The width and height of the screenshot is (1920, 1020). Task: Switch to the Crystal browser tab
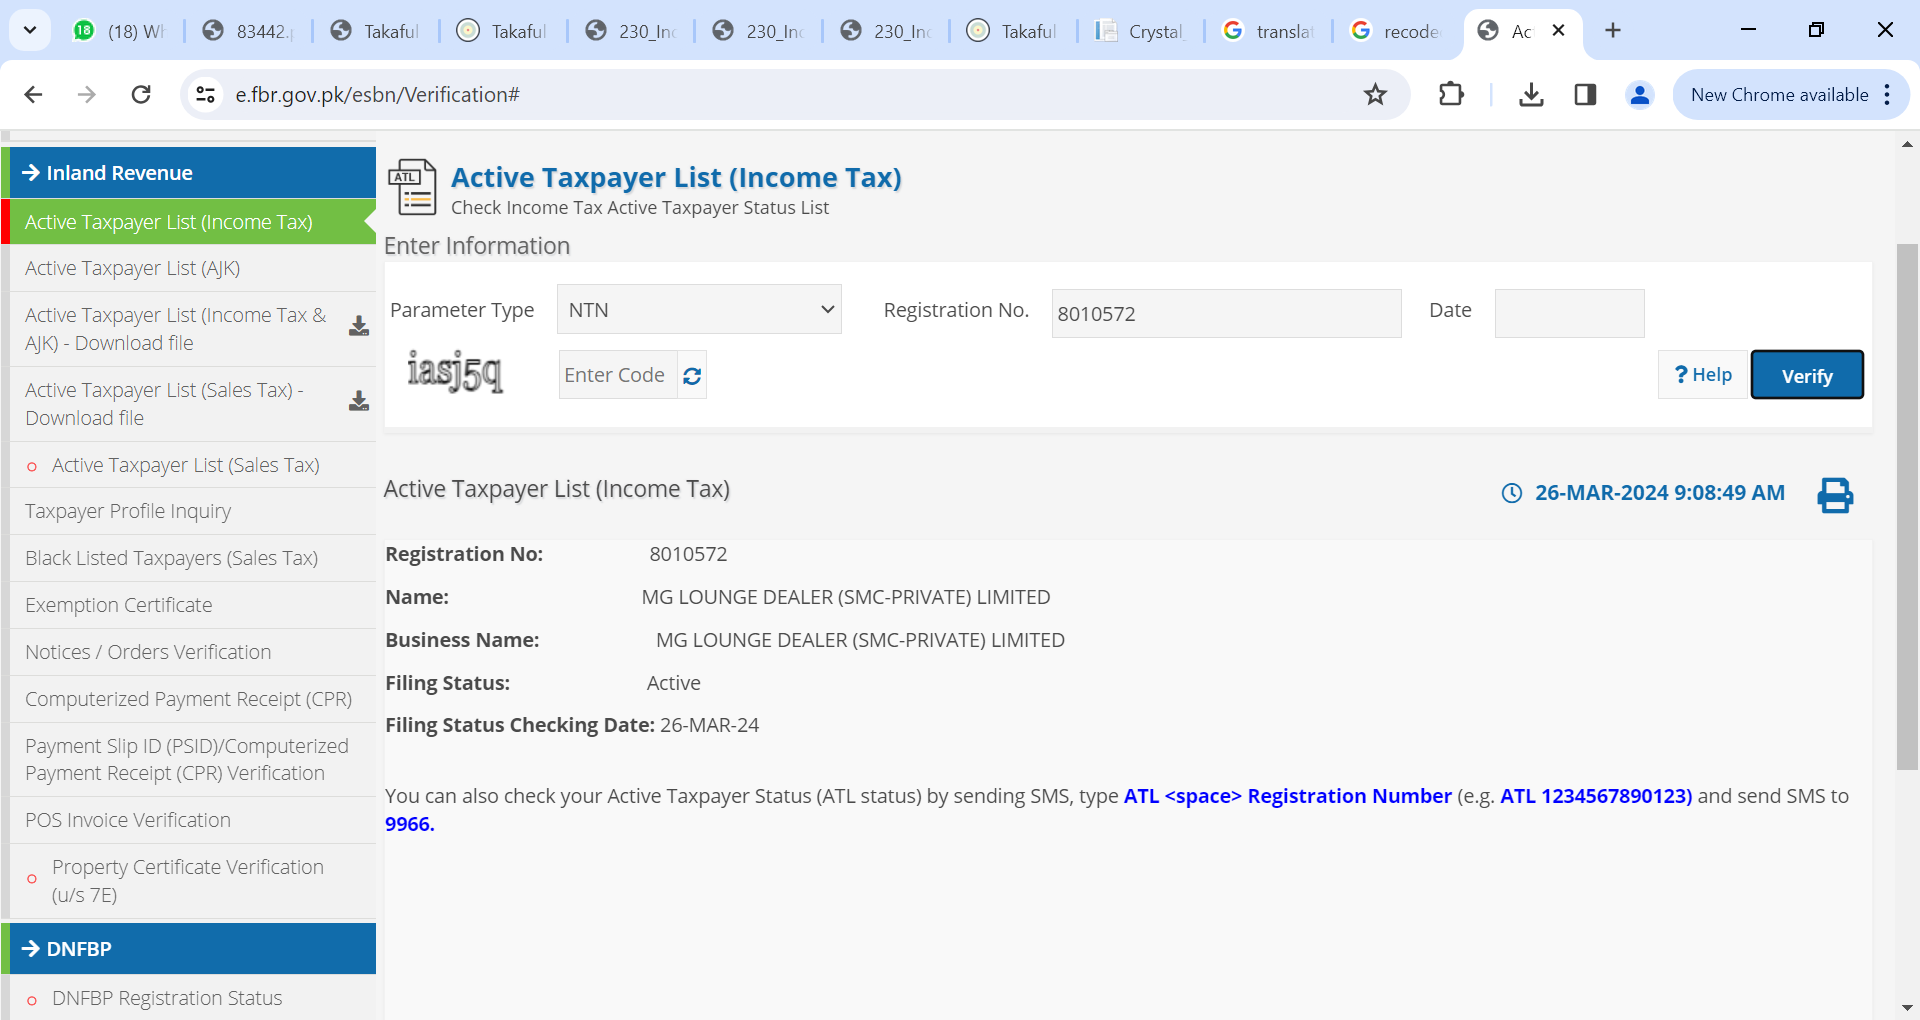coord(1140,31)
